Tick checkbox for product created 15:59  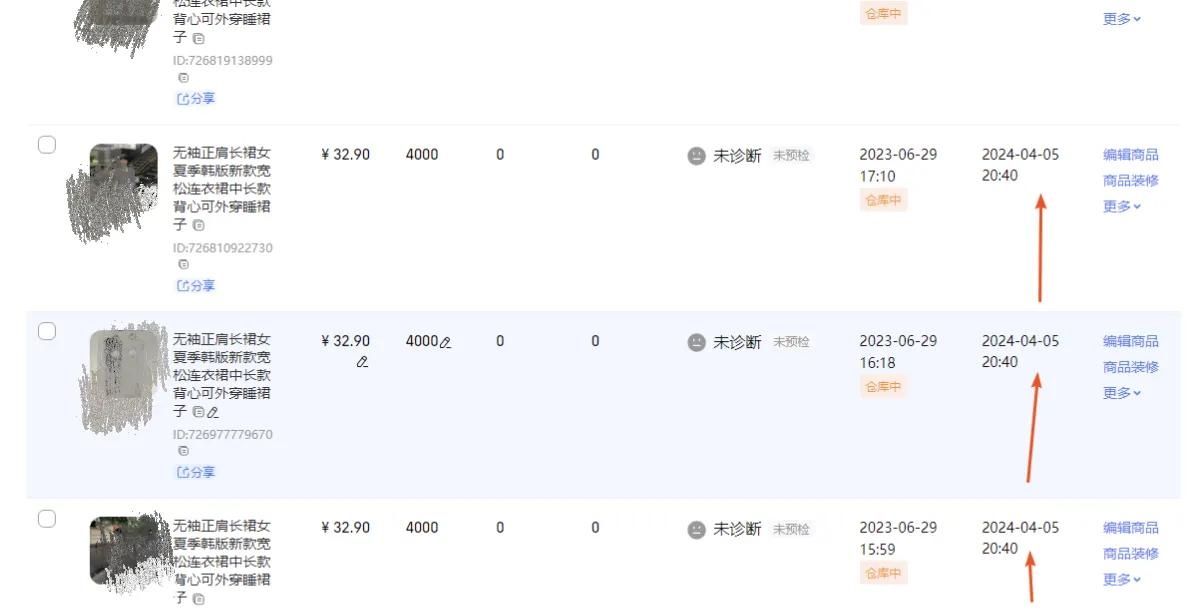(47, 519)
